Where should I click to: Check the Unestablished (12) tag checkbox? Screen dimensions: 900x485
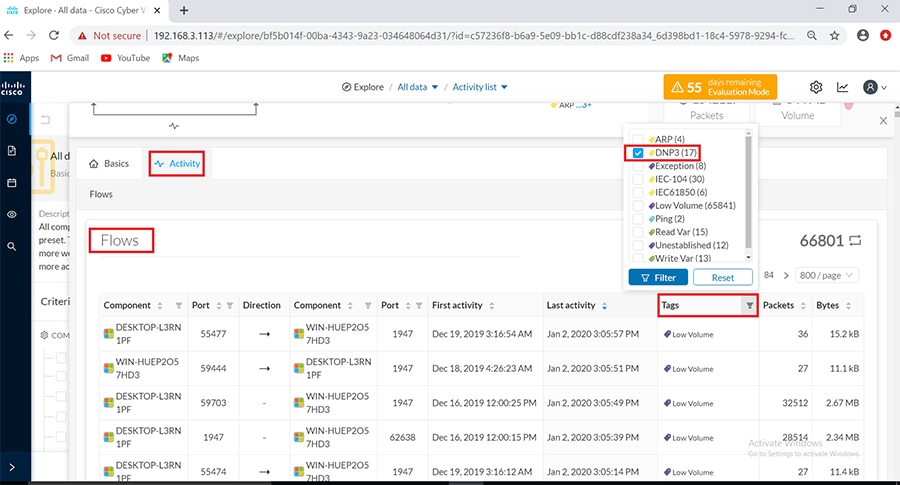coord(638,245)
